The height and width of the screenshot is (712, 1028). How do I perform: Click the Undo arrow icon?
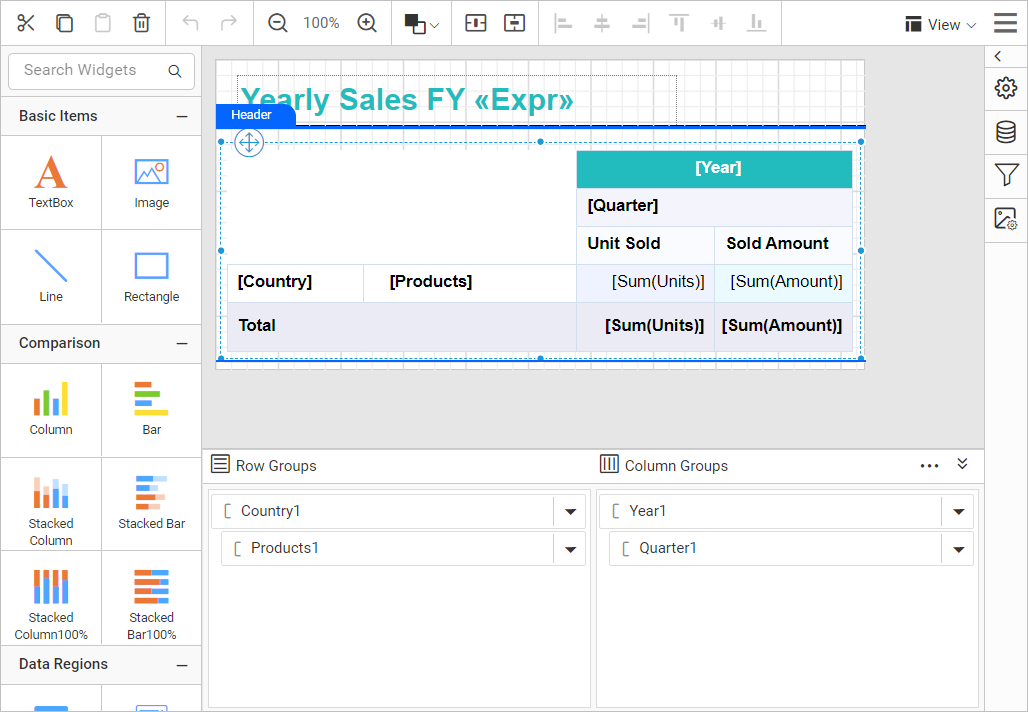190,23
